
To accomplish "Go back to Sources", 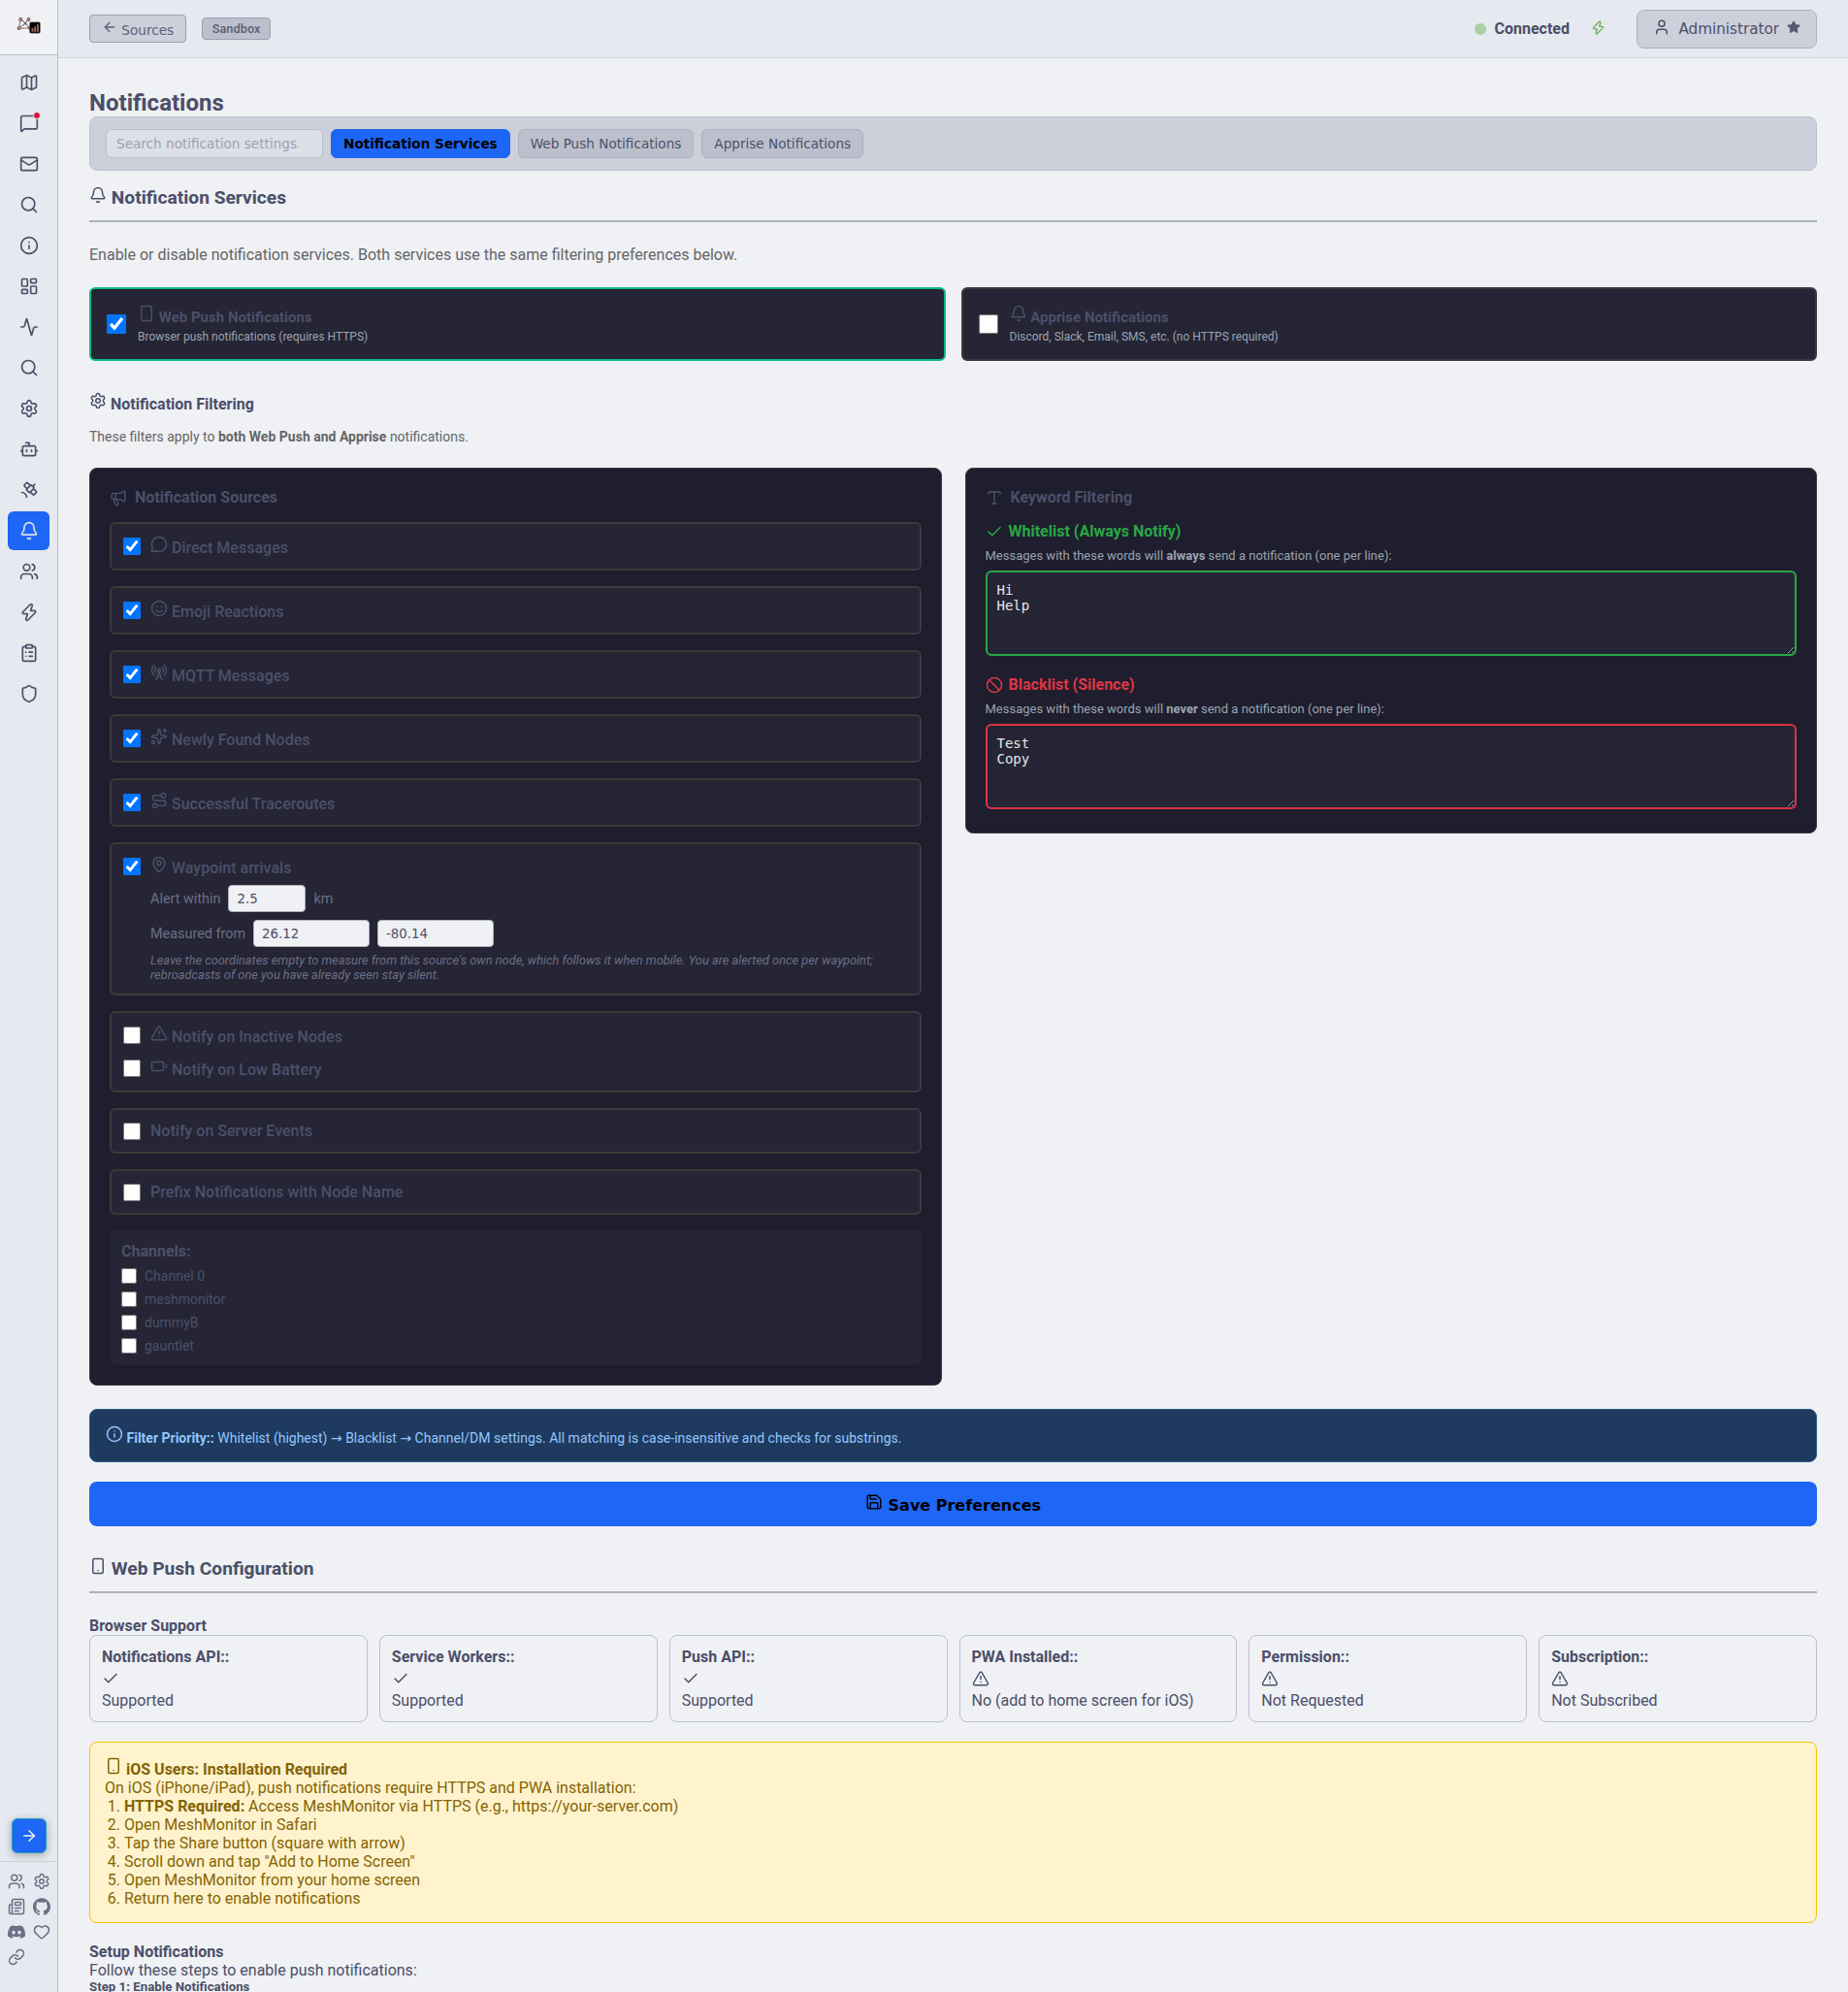I will [x=137, y=29].
